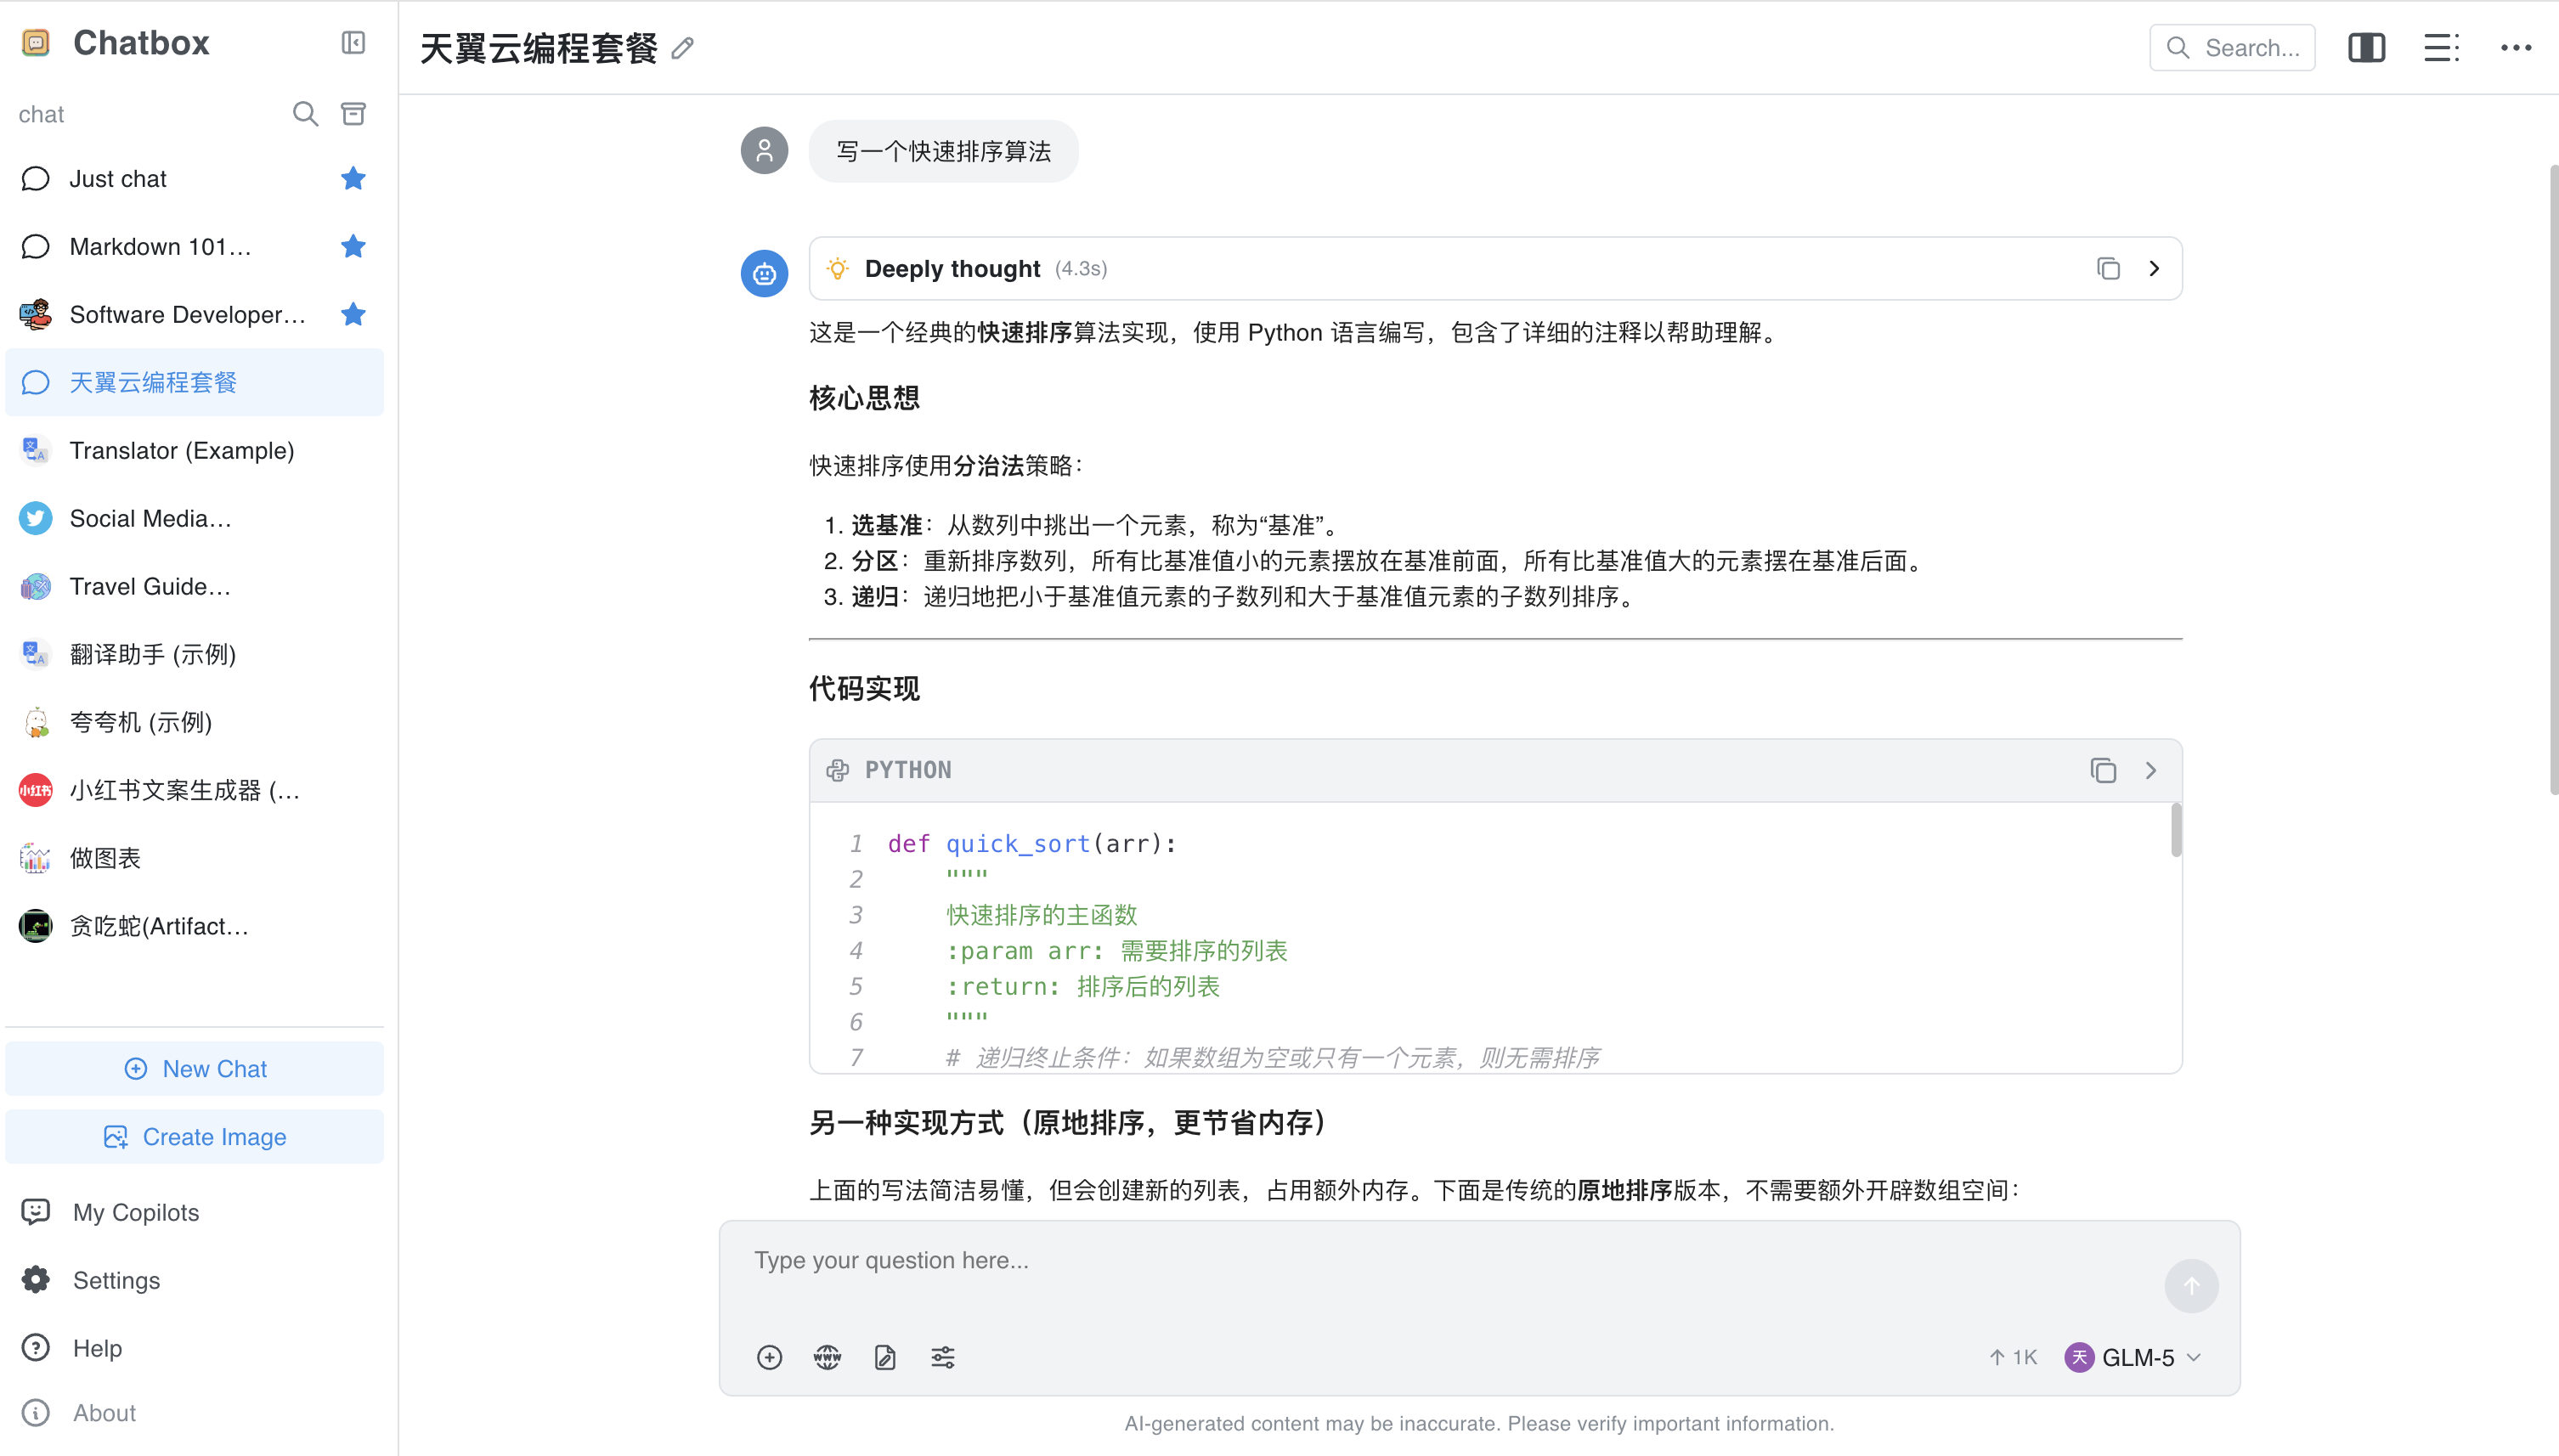Screen dimensions: 2559x1456
Task: Open Settings from the sidebar
Action: pos(116,1280)
